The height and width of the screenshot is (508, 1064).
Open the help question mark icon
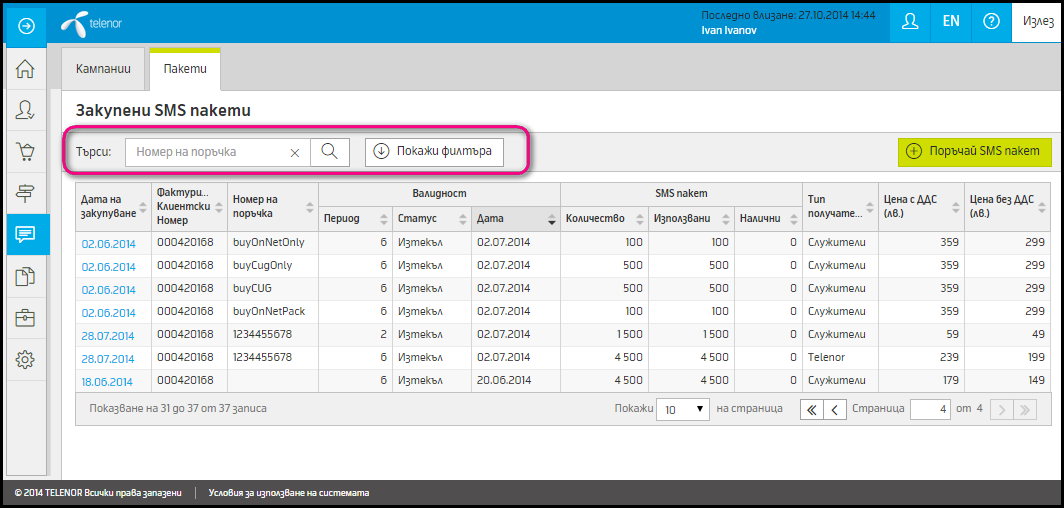(991, 21)
